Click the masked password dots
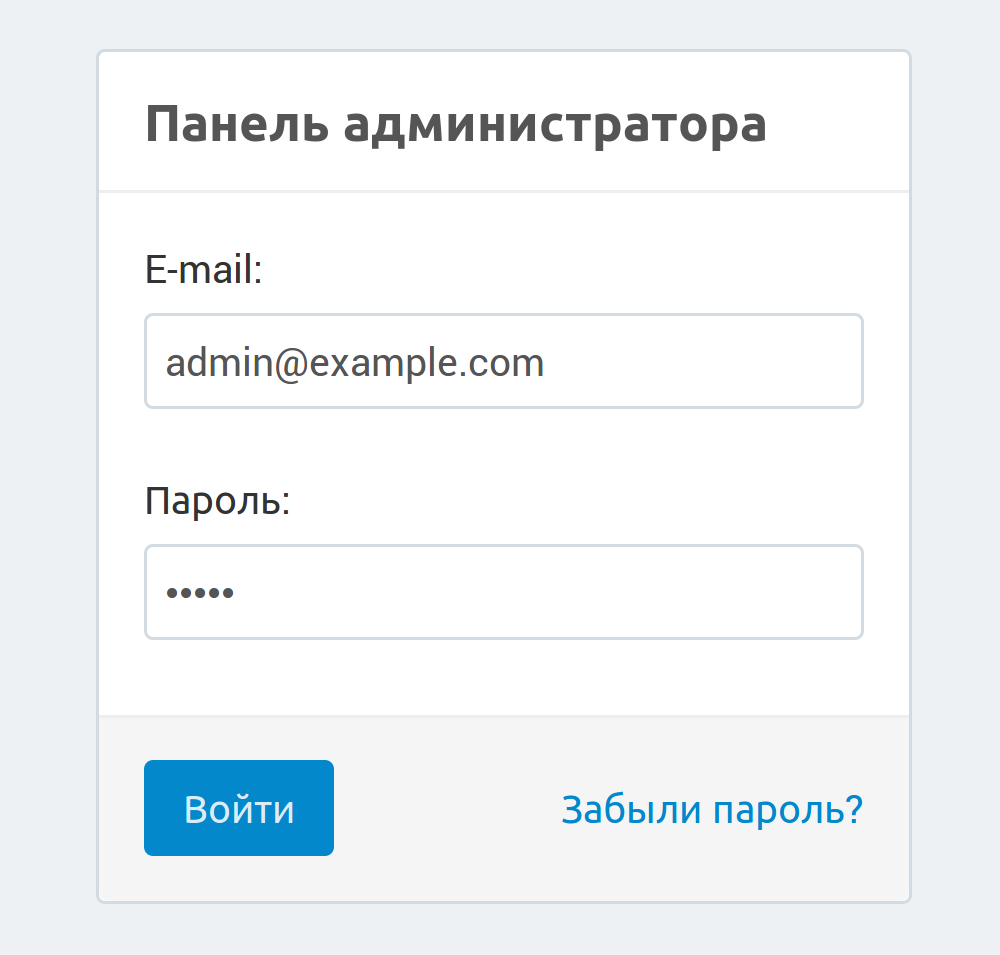The image size is (1000, 955). tap(200, 592)
